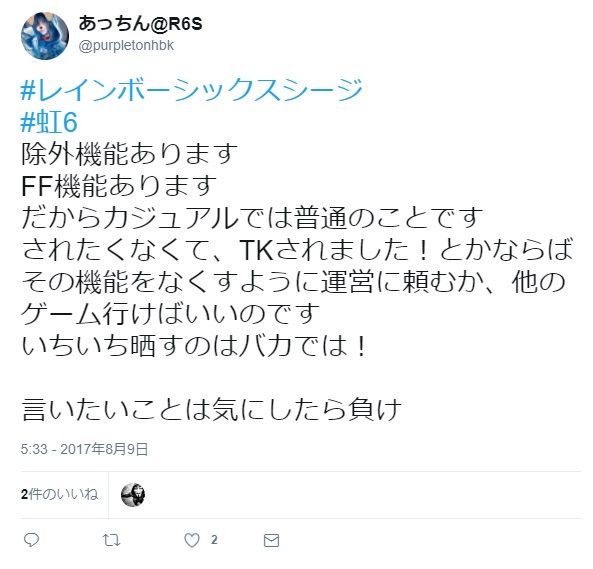The image size is (593, 569).
Task: Click the final line 言いたいことは気にしたら負け
Action: click(211, 409)
